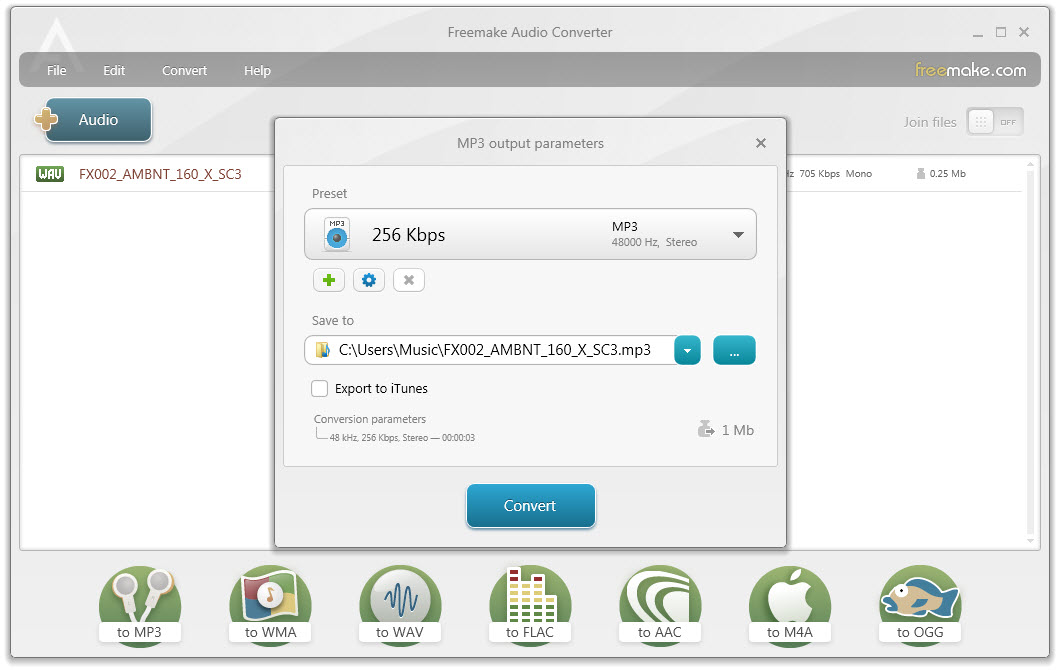Open the Convert menu
This screenshot has width=1060, height=670.
coord(184,70)
